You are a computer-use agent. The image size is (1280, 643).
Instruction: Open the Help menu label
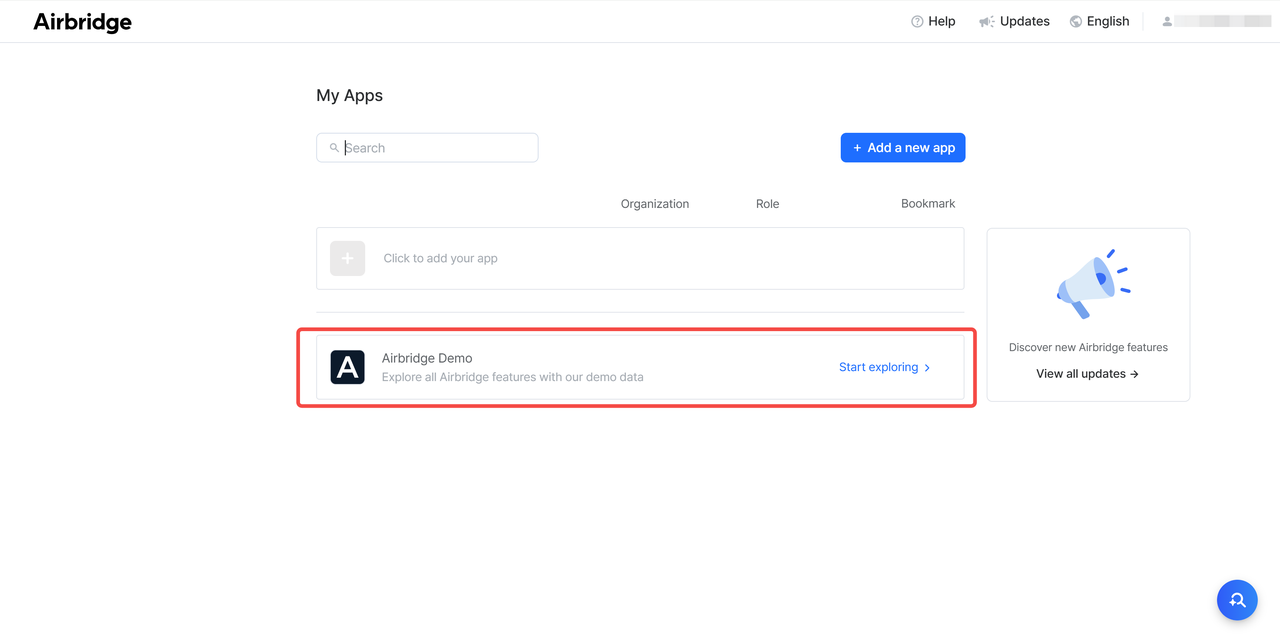tap(942, 21)
